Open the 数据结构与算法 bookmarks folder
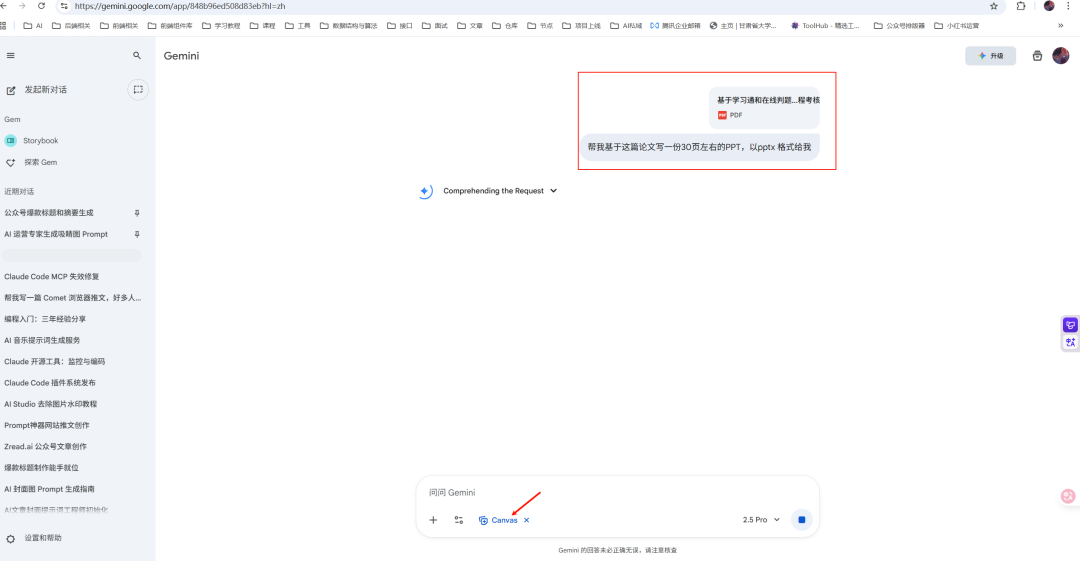Viewport: 1080px width, 561px height. pyautogui.click(x=349, y=26)
